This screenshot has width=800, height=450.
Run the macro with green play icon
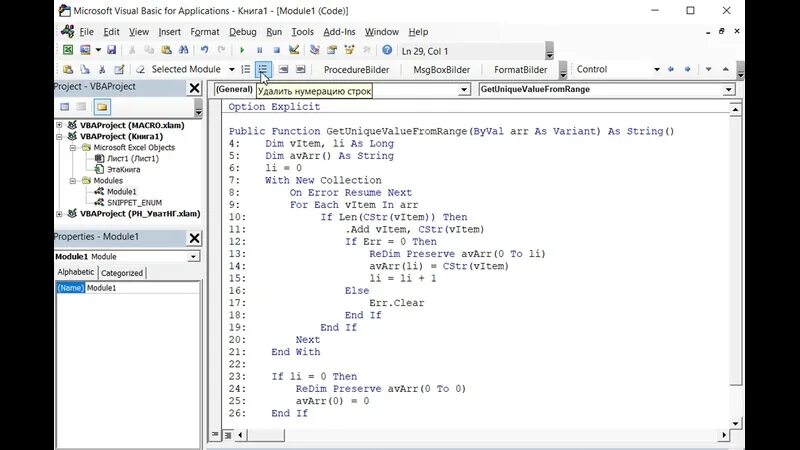[x=242, y=50]
